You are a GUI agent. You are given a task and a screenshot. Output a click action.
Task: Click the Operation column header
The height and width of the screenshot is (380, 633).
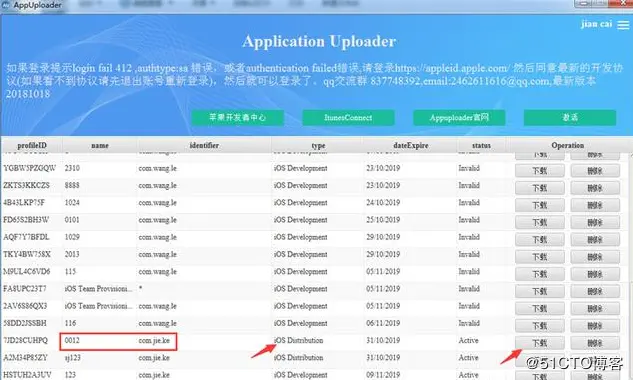point(568,145)
